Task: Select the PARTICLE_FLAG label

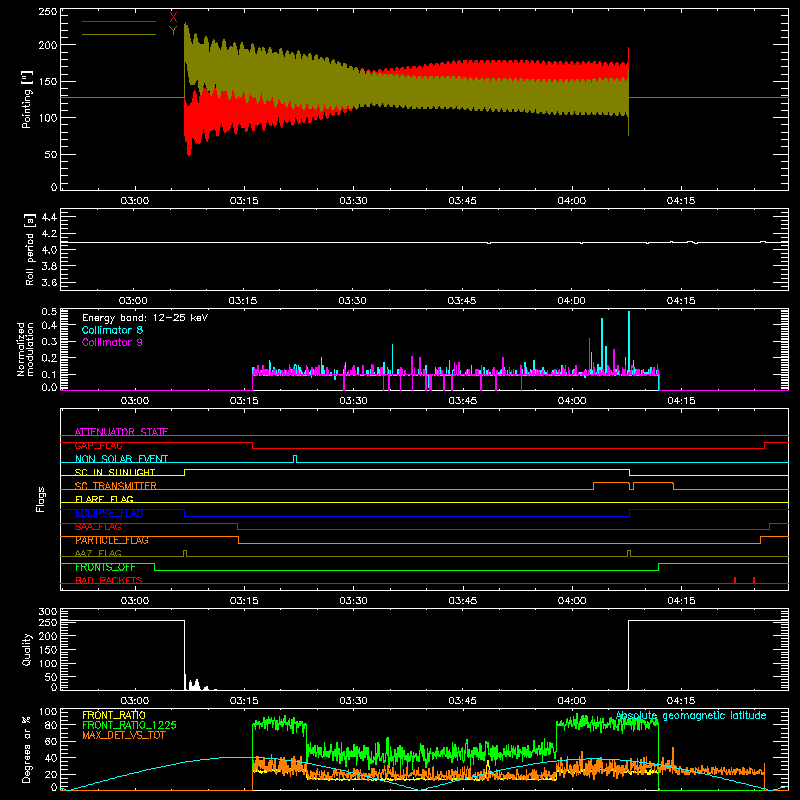Action: pos(112,540)
